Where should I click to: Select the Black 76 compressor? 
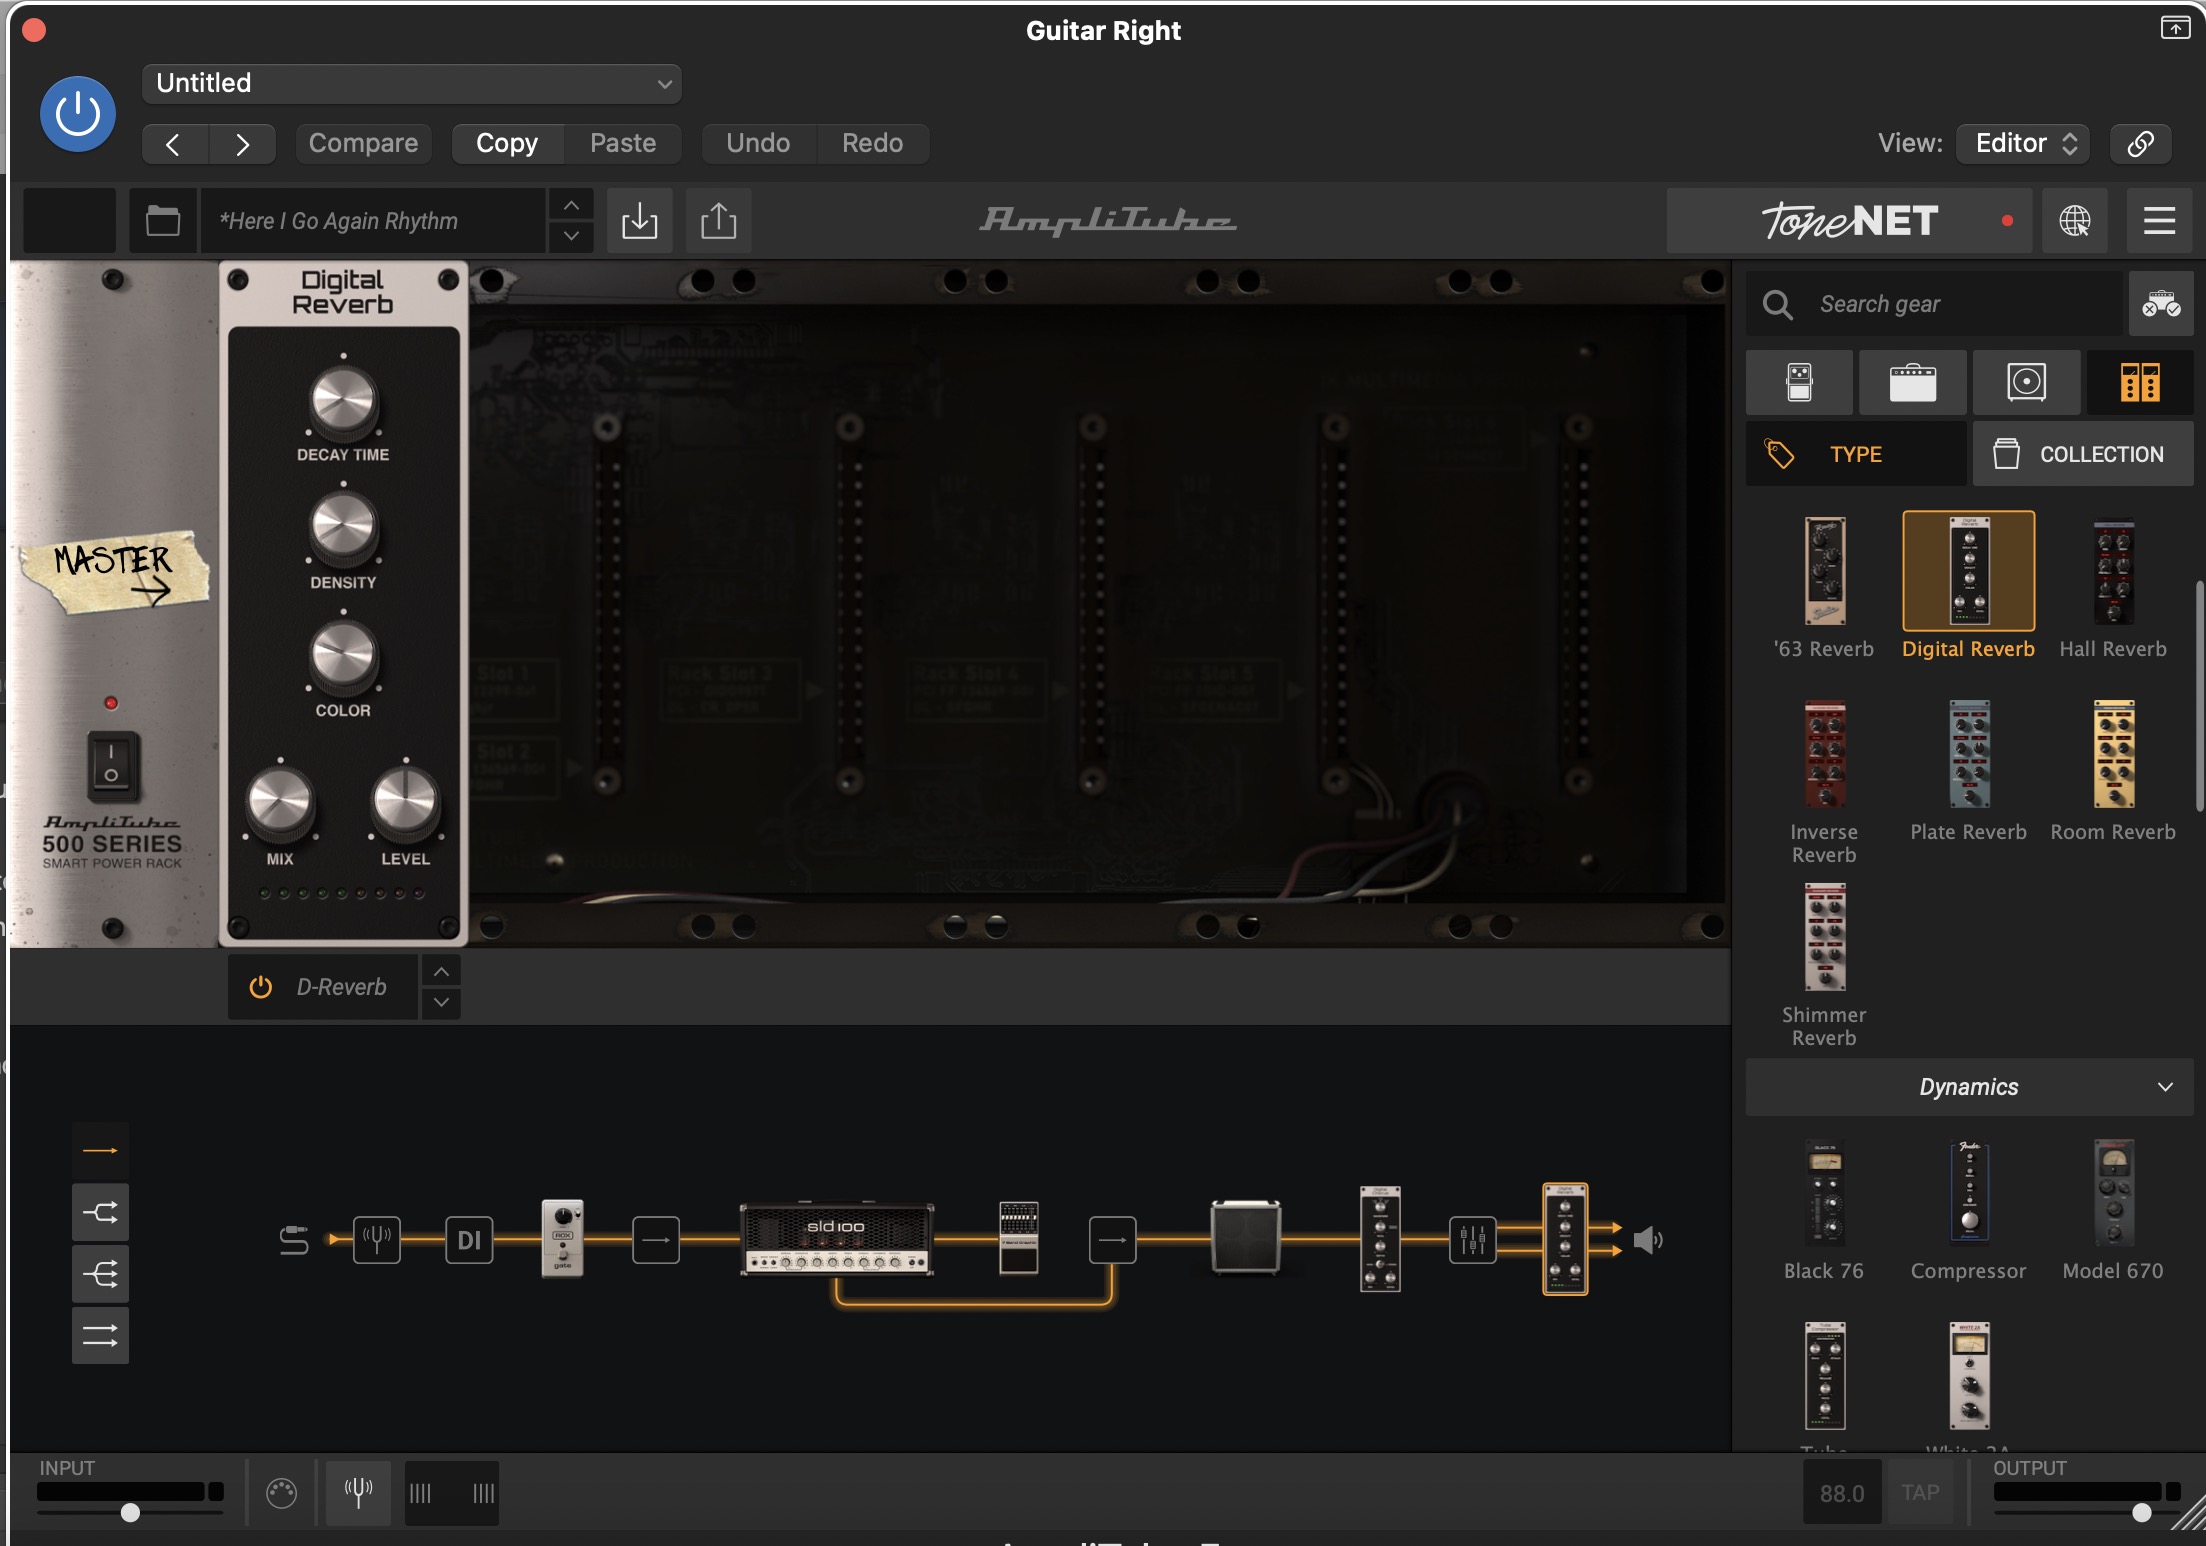pos(1824,1210)
